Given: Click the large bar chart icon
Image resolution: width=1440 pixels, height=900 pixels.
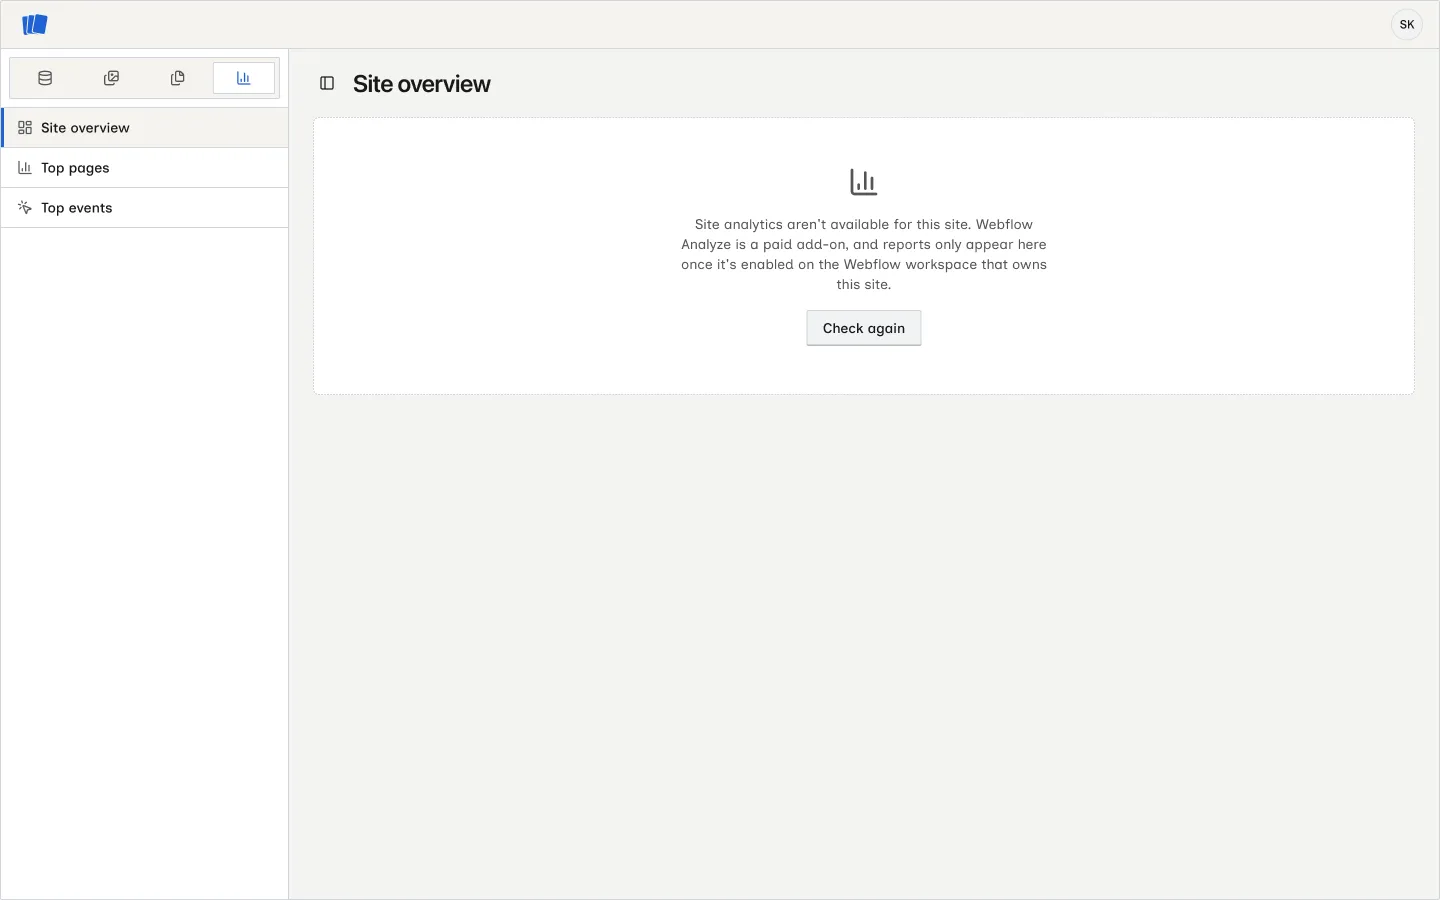Looking at the screenshot, I should 864,182.
